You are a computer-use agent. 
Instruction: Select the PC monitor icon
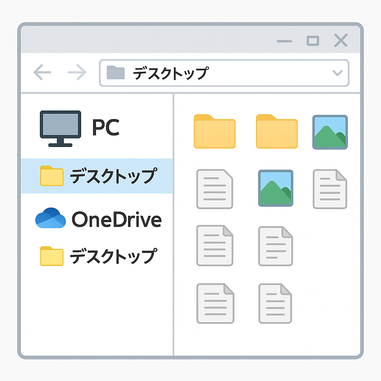tap(60, 129)
